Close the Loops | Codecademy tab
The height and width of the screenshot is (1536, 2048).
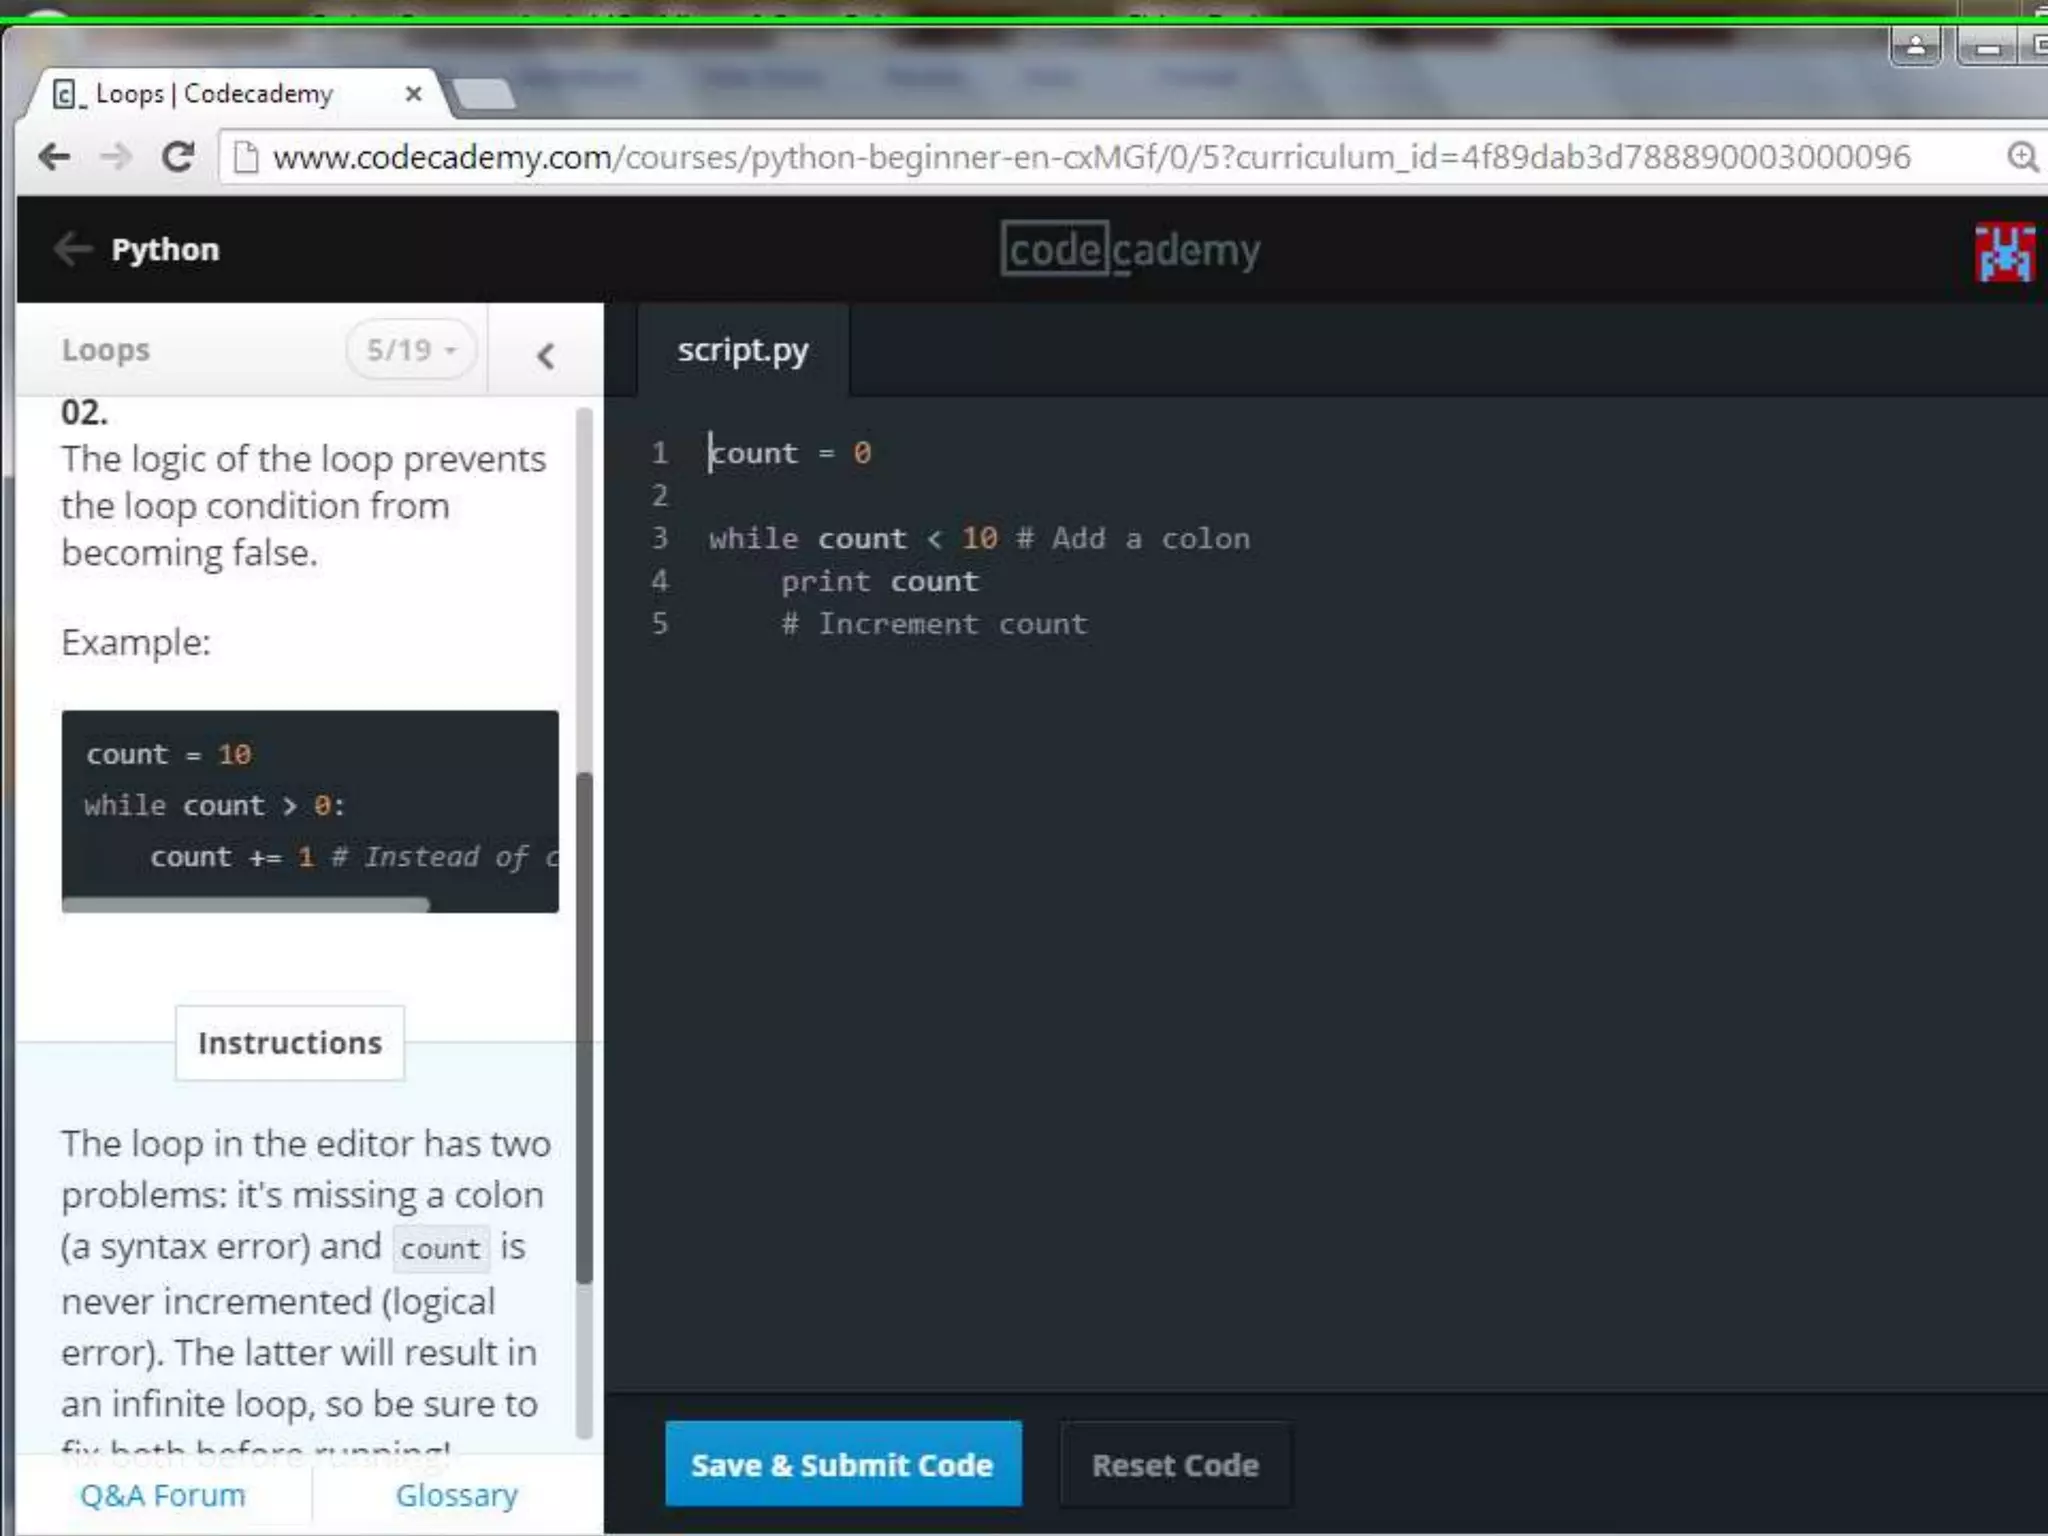[x=413, y=94]
